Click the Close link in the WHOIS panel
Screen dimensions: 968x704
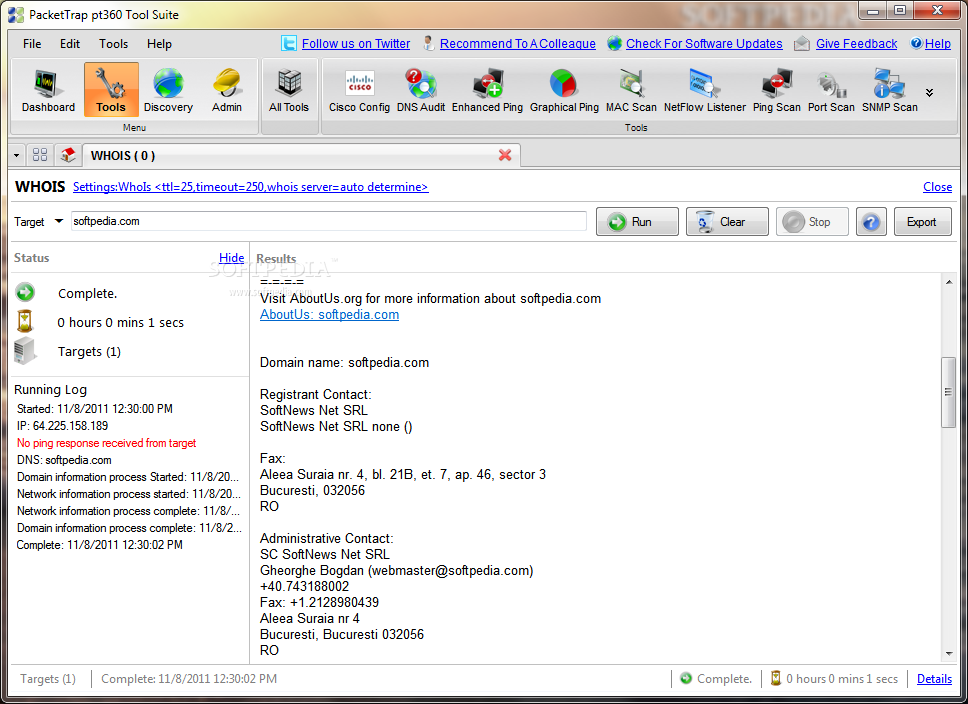[937, 187]
